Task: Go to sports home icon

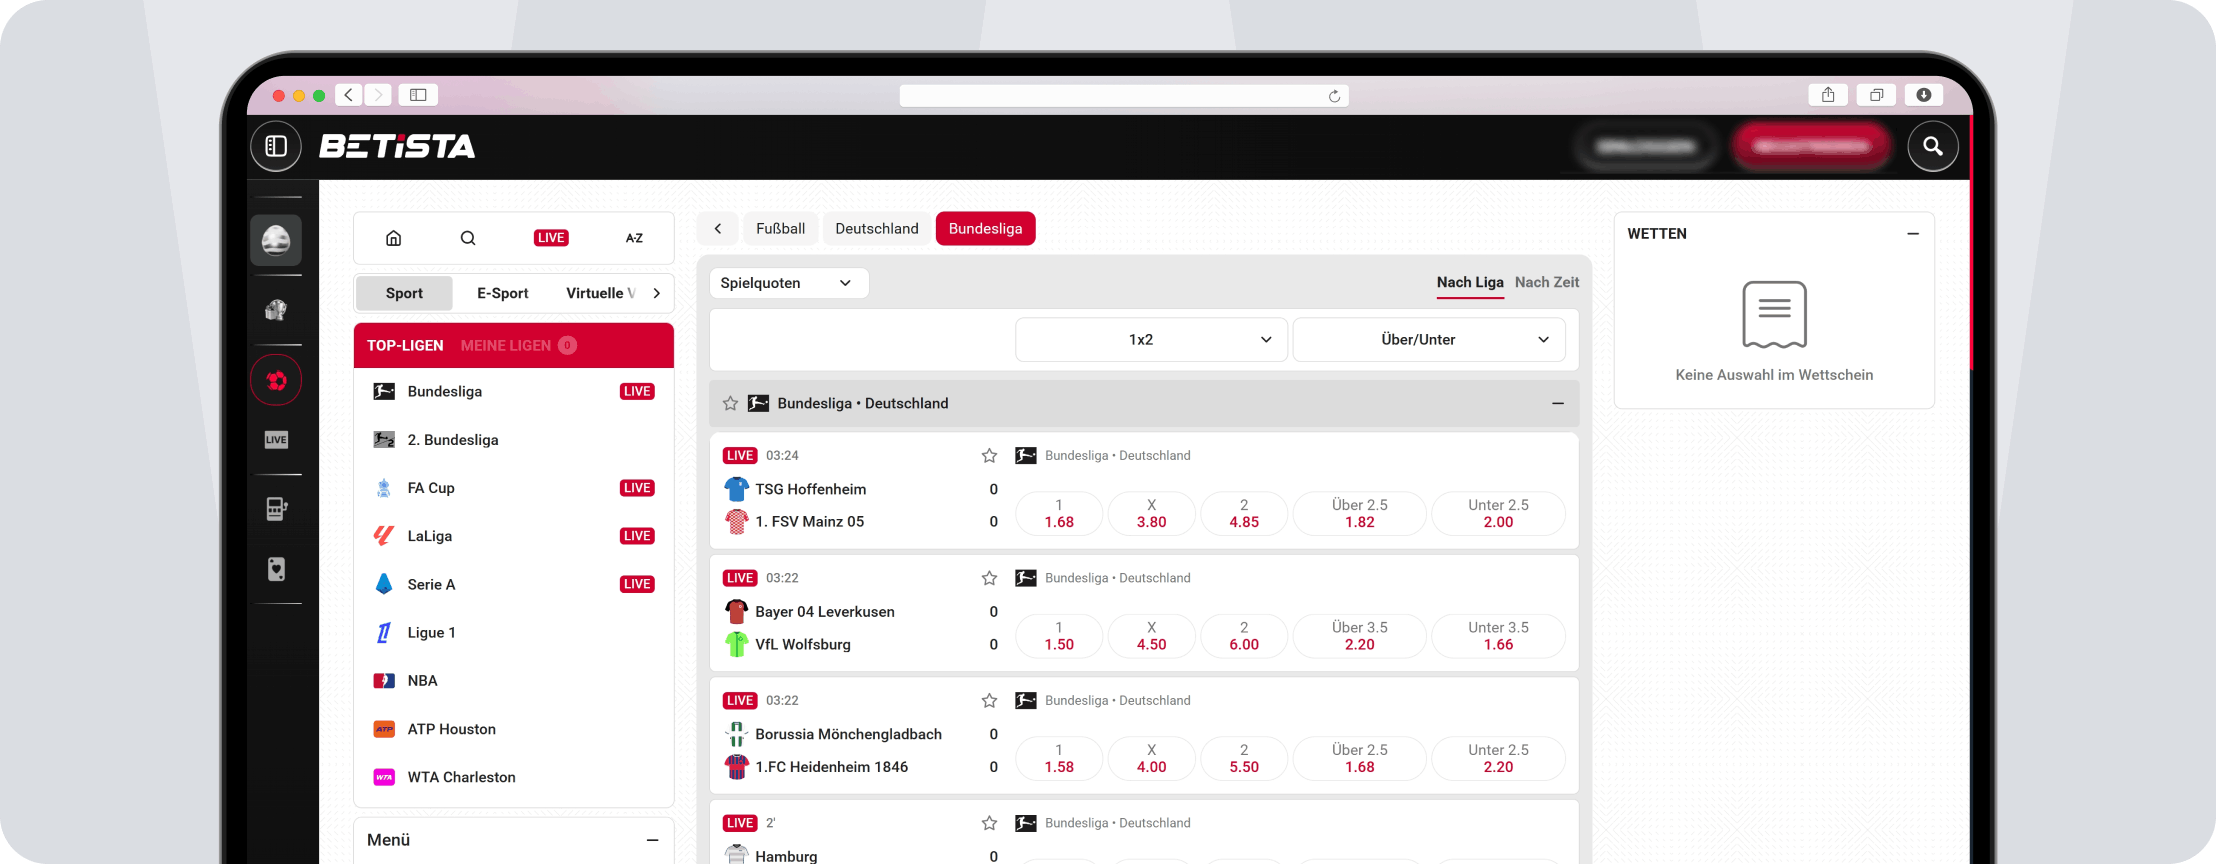Action: (x=394, y=238)
